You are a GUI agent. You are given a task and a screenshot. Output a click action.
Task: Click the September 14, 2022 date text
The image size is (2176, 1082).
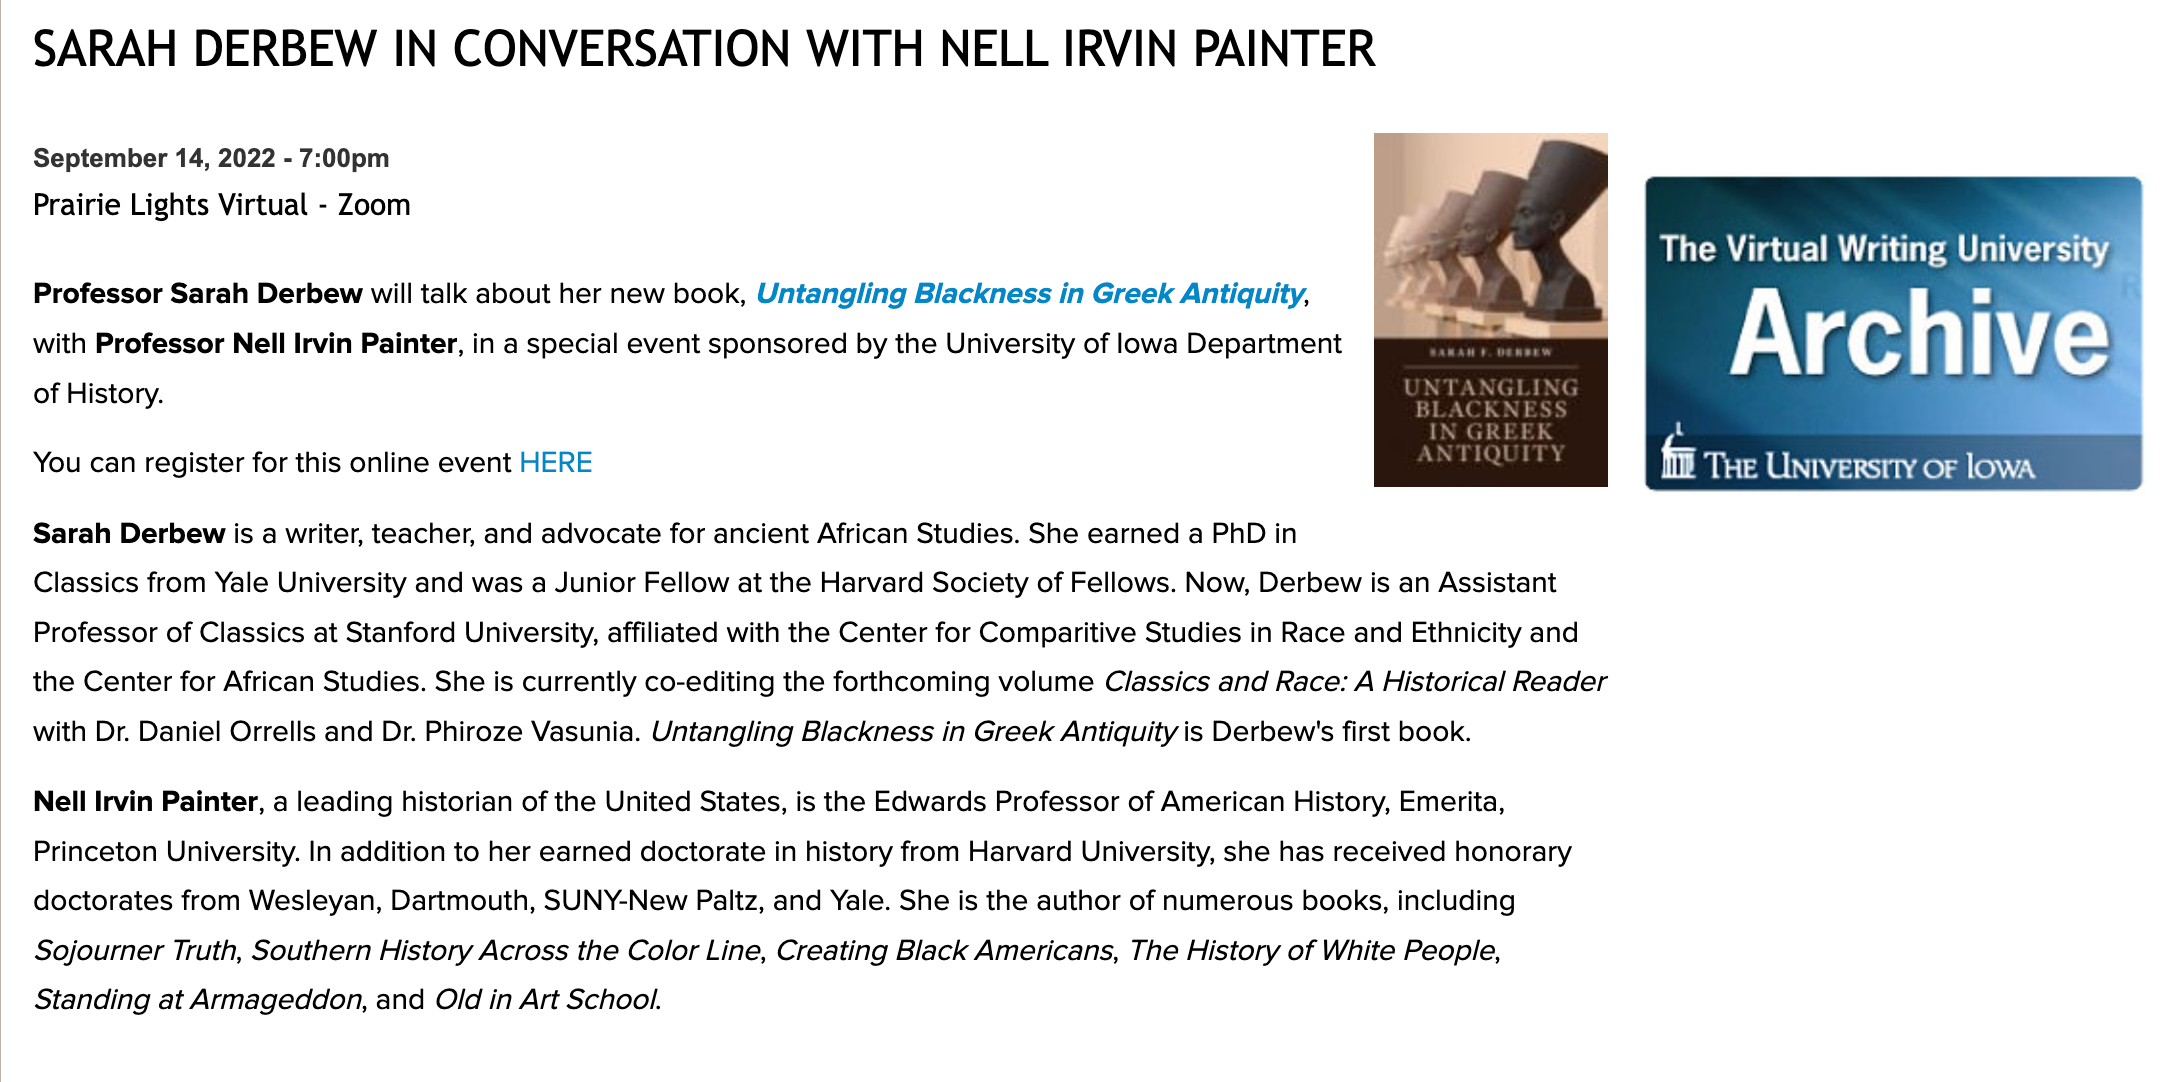(154, 158)
